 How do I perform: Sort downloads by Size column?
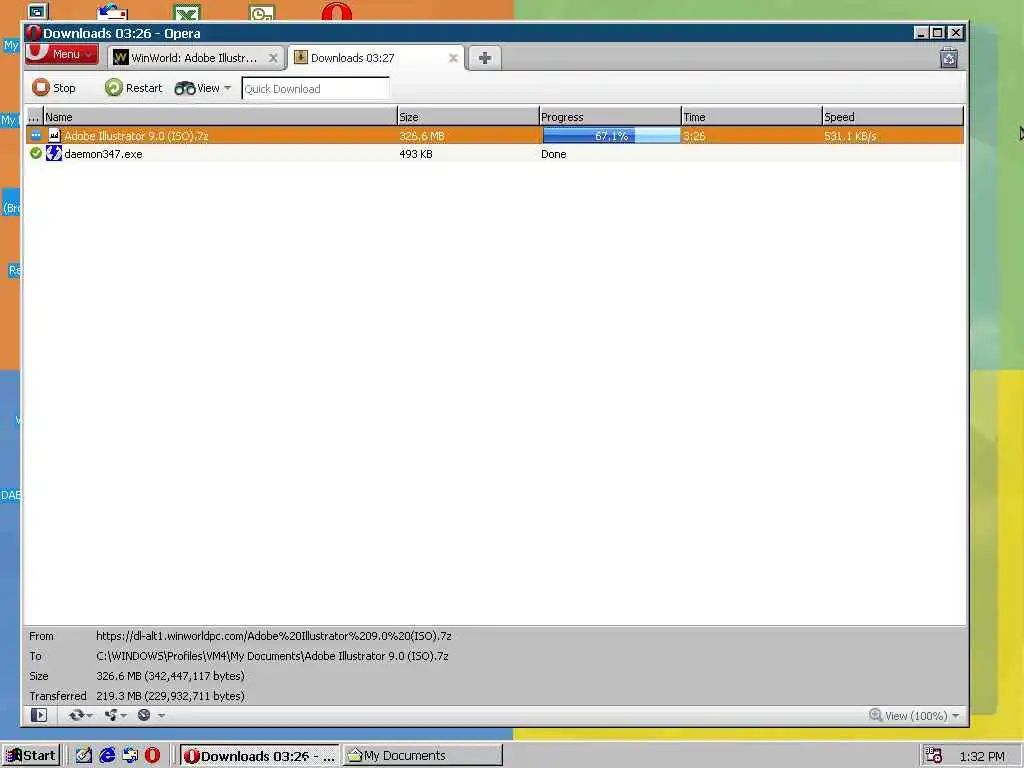click(x=468, y=117)
